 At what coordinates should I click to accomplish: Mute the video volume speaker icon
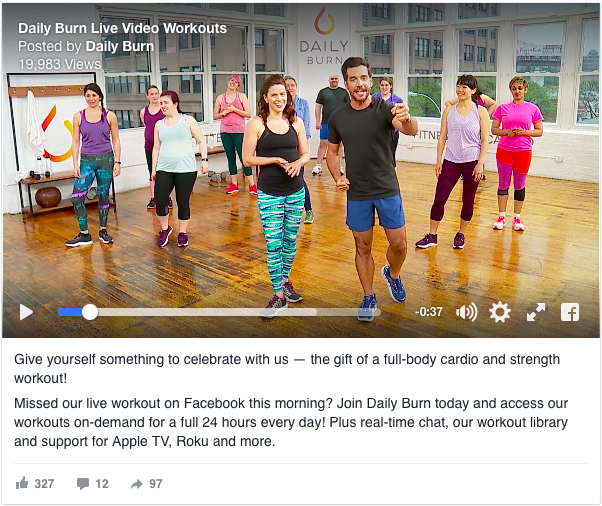[x=466, y=312]
